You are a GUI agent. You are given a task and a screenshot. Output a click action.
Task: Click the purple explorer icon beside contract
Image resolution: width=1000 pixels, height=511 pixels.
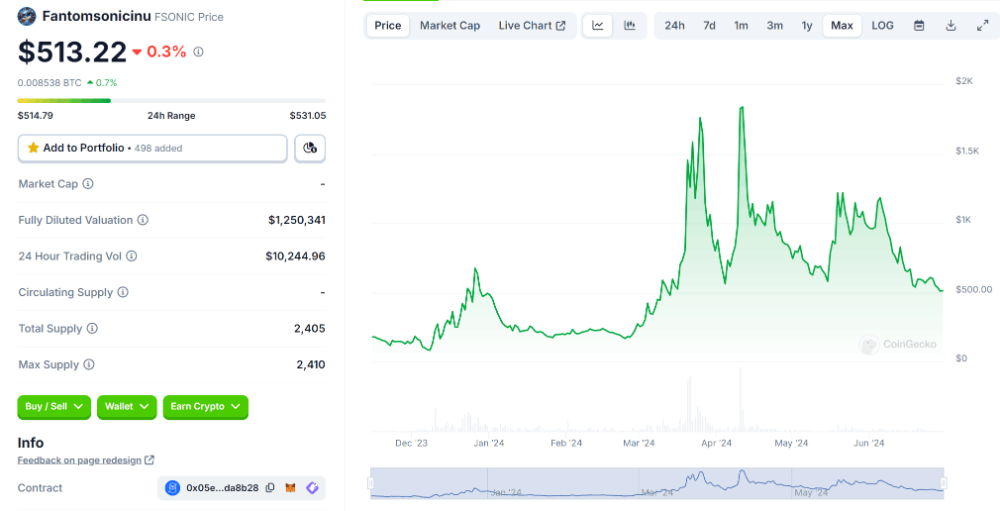point(312,488)
